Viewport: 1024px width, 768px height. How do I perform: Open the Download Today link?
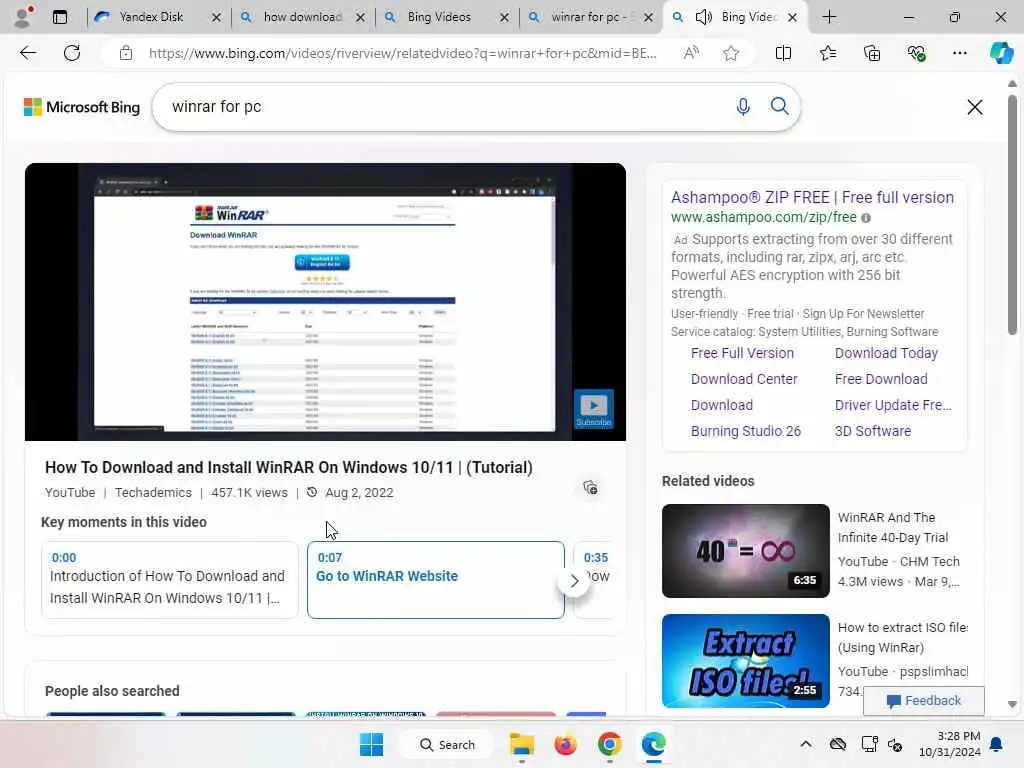[x=886, y=353]
